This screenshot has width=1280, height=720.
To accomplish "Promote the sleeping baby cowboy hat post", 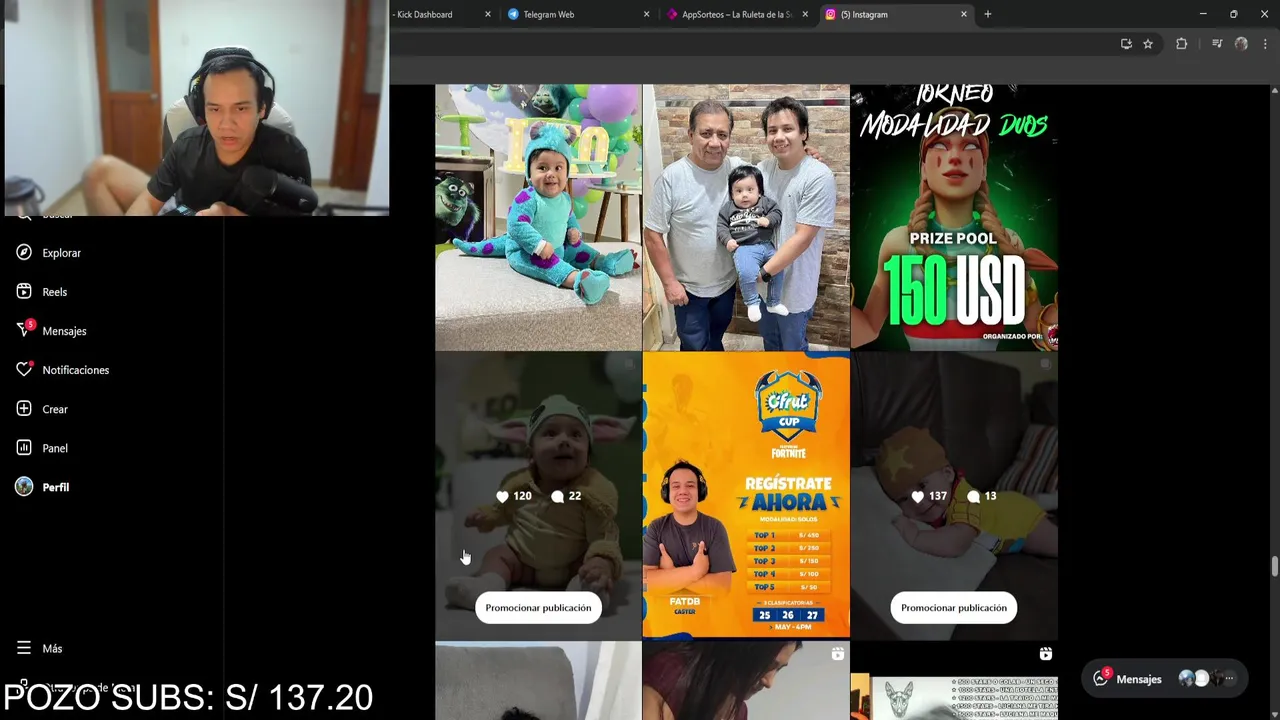I will coord(954,608).
